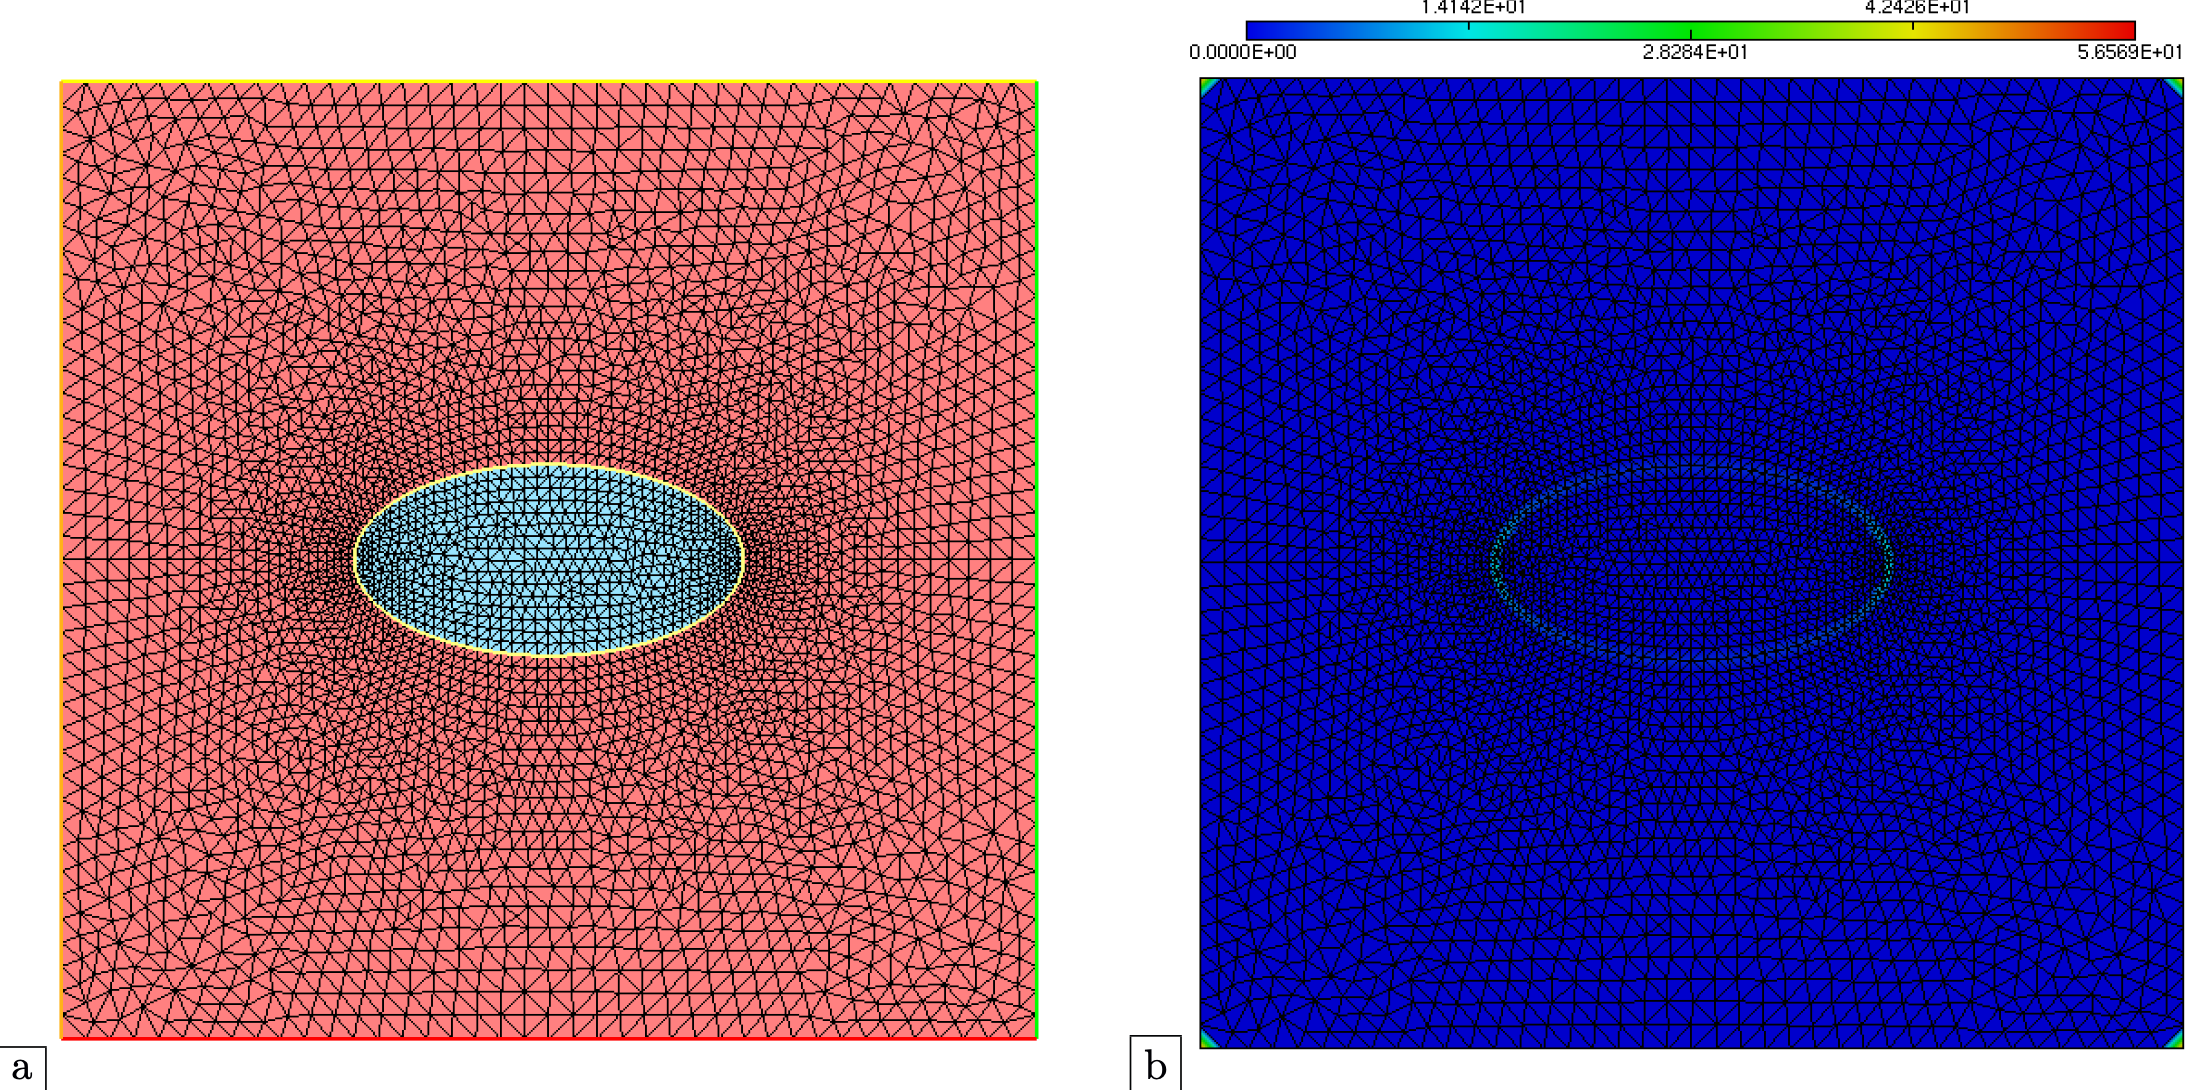Pick the green middle of the colorbar
Image resolution: width=2202 pixels, height=1090 pixels.
click(1690, 30)
